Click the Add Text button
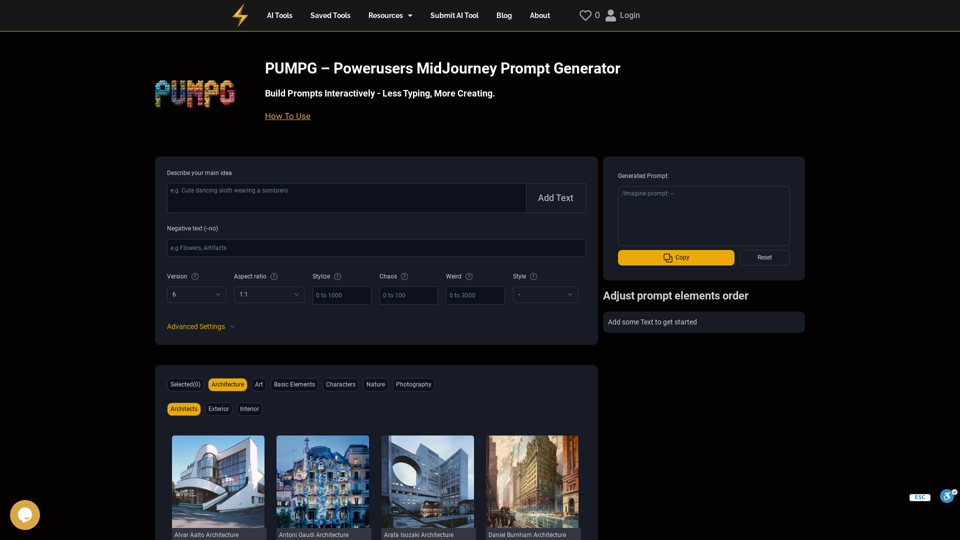Screen dimensions: 960x540 click(x=555, y=198)
